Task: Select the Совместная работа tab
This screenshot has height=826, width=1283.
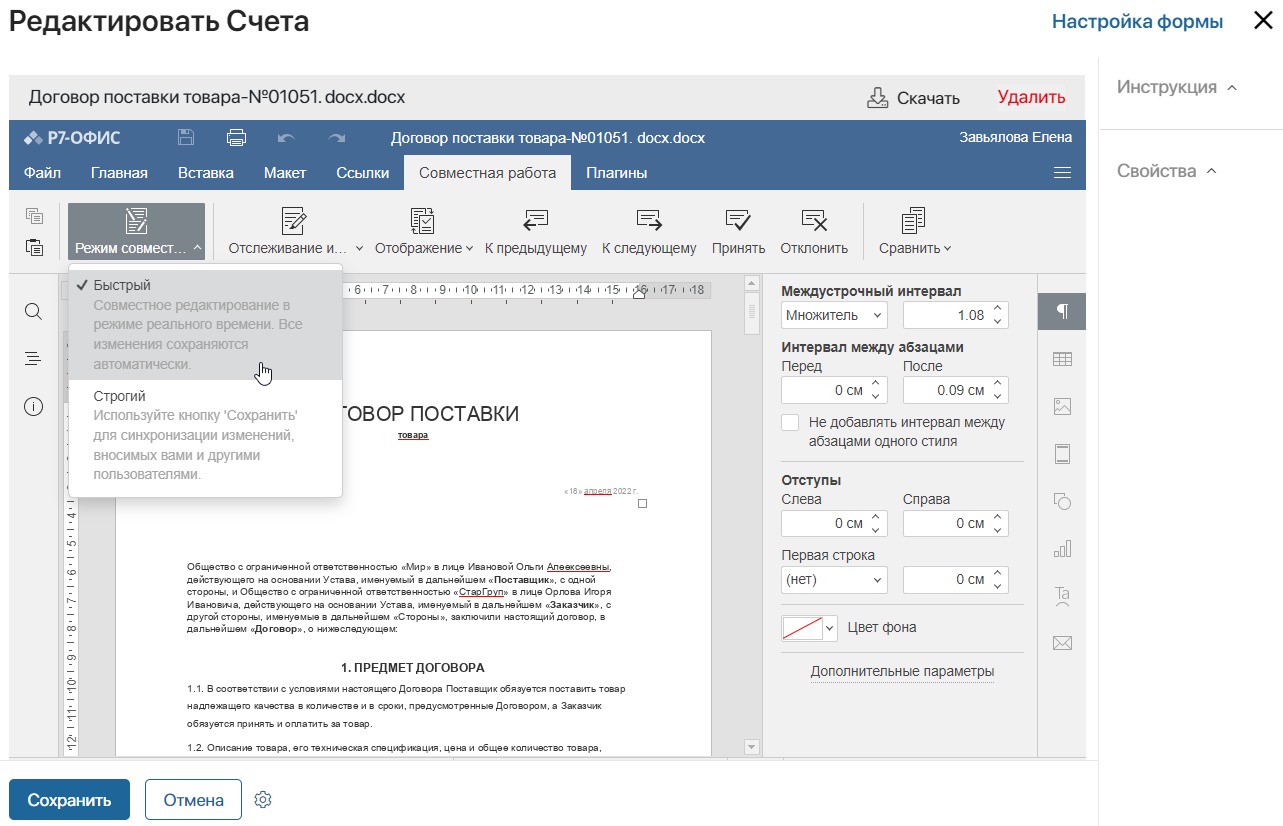Action: (x=488, y=173)
